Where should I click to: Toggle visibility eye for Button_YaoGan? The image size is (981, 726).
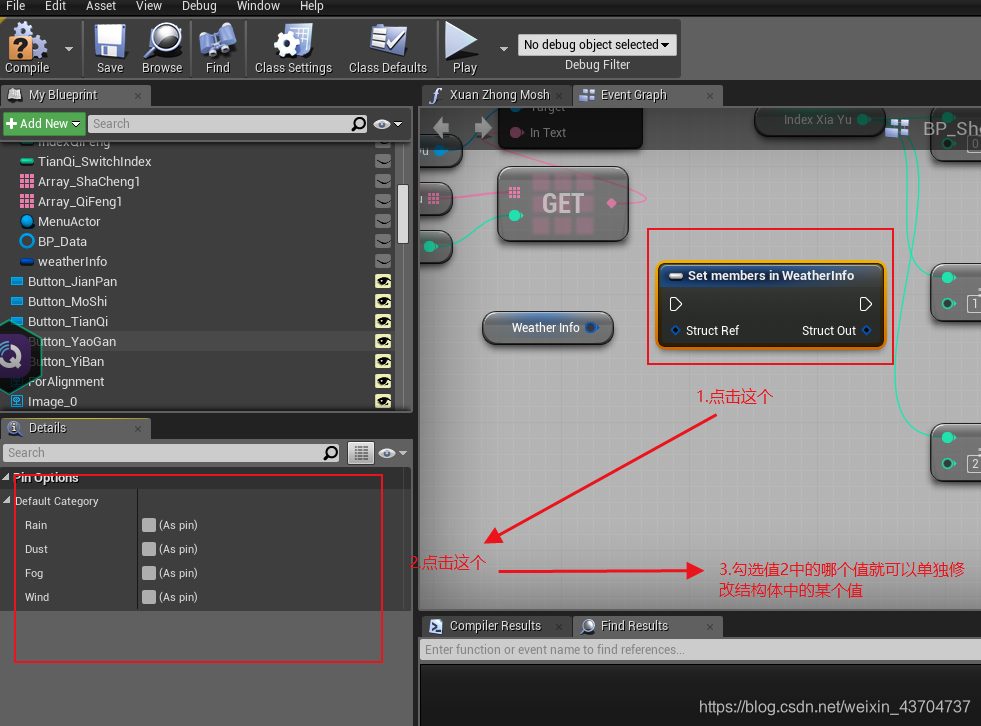coord(383,342)
